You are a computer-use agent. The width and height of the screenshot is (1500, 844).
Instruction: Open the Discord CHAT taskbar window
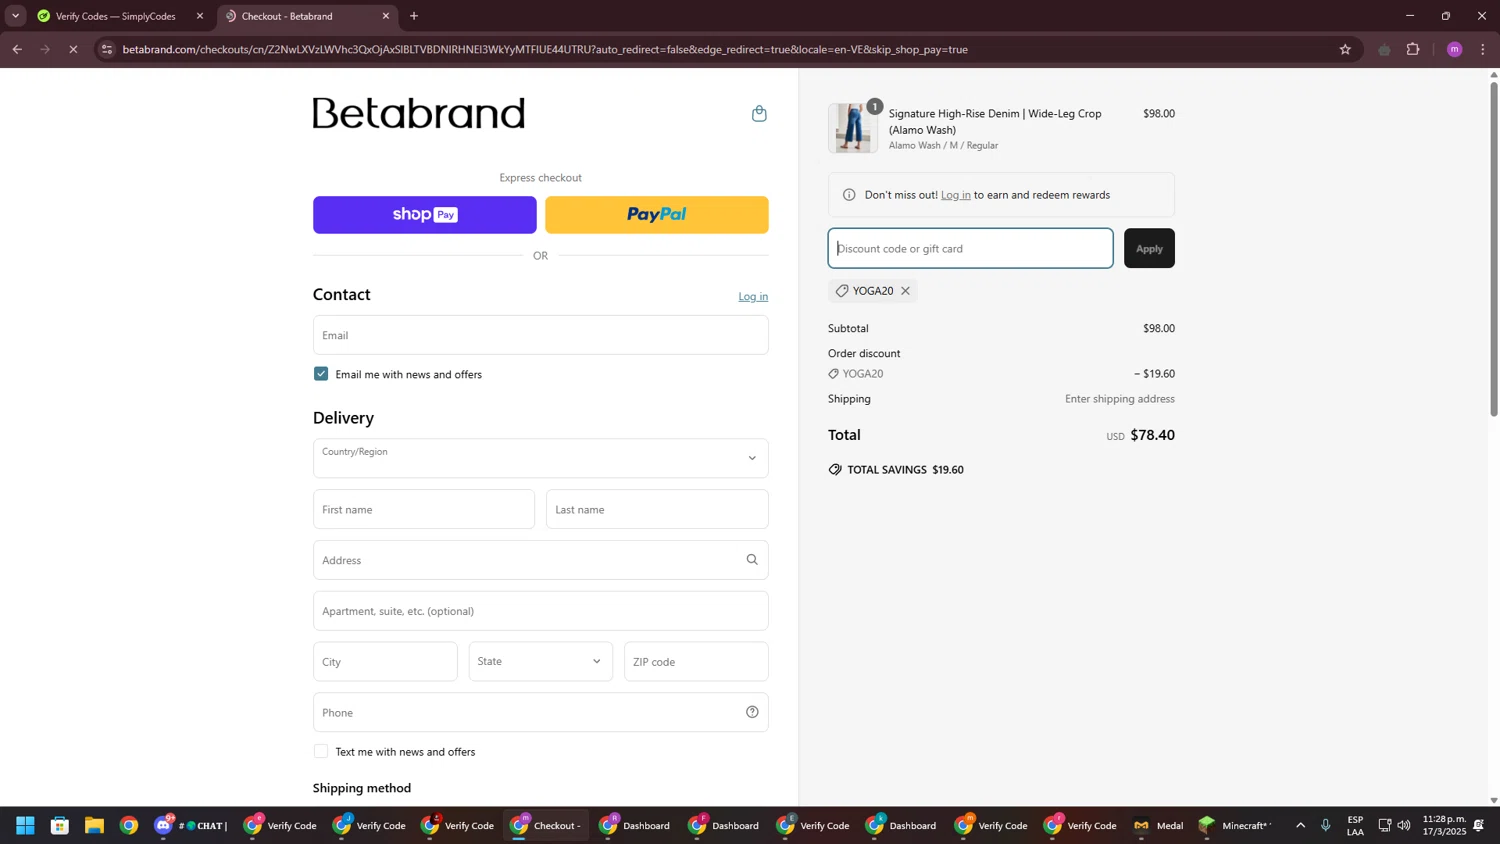click(x=192, y=826)
